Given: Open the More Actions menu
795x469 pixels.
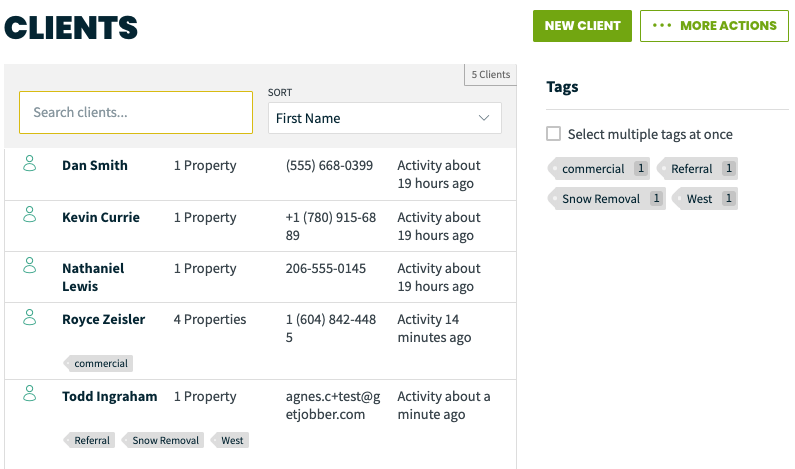Looking at the screenshot, I should click(x=714, y=26).
